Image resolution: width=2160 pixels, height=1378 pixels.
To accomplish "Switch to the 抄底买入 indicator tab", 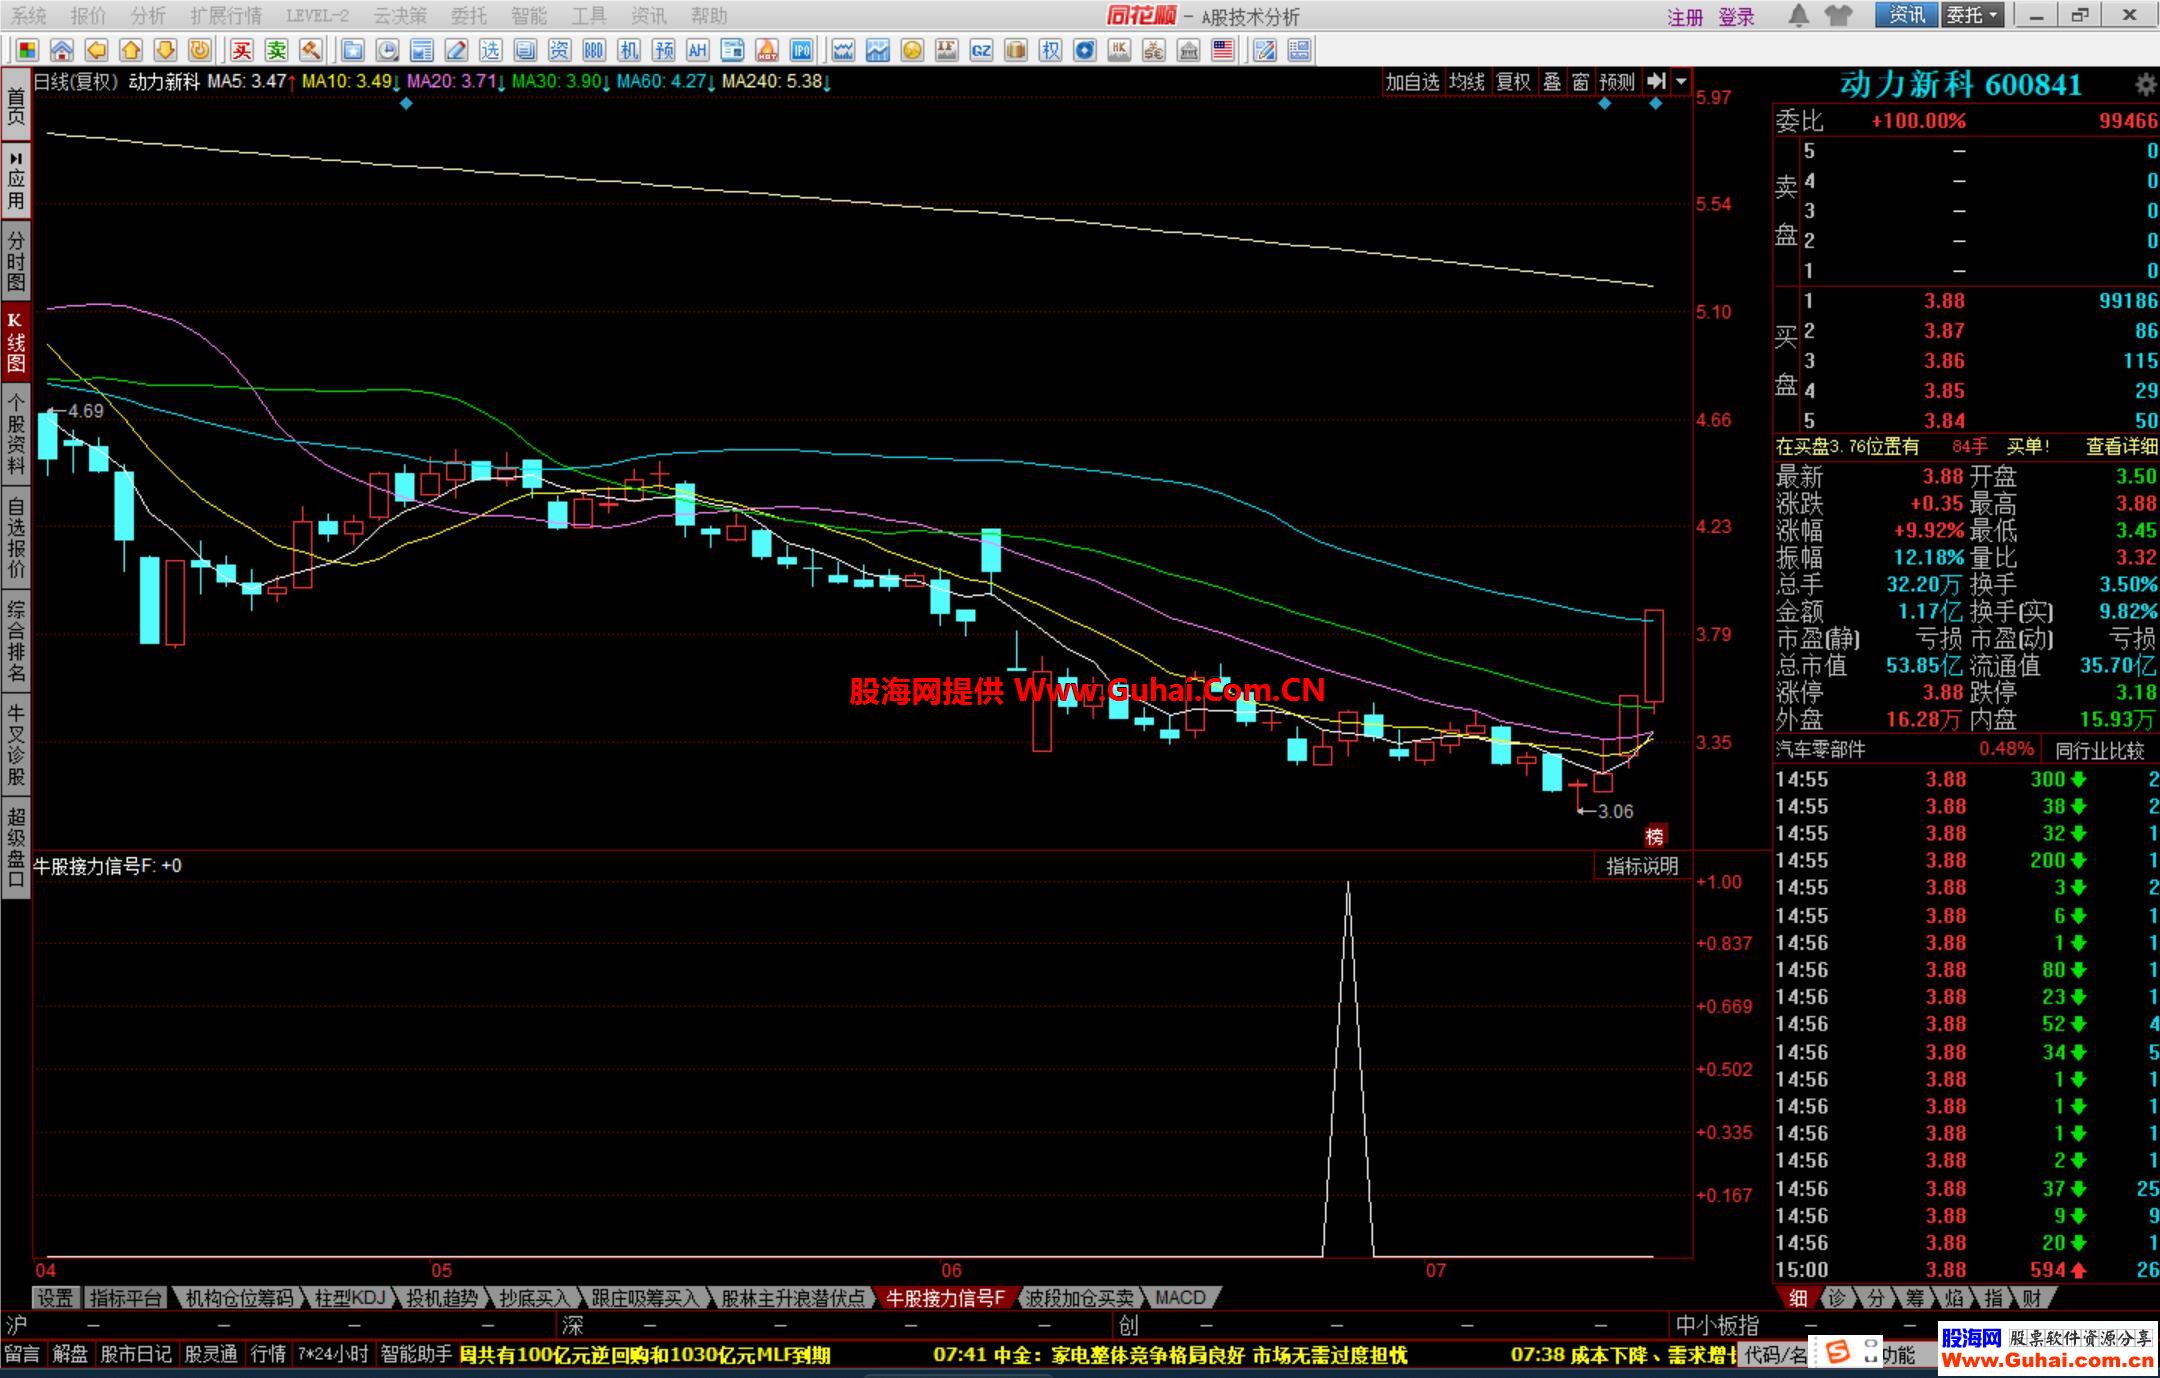I will [534, 1298].
